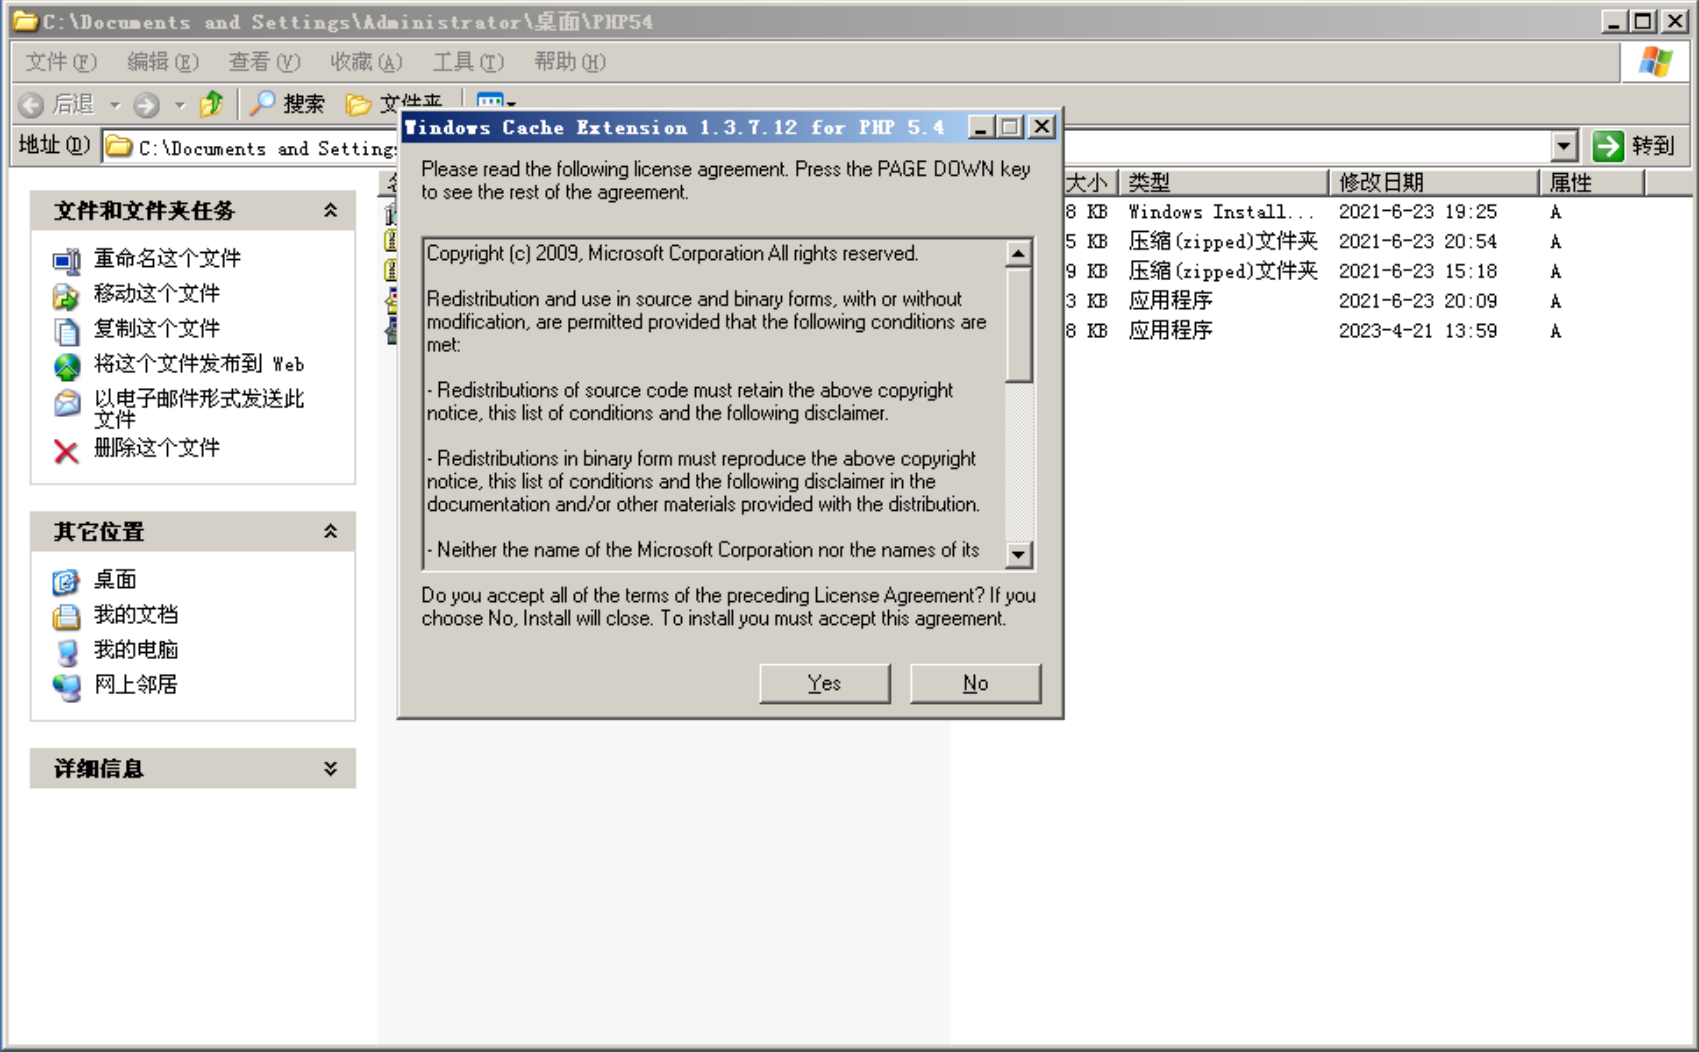Click the rename file icon

67,261
